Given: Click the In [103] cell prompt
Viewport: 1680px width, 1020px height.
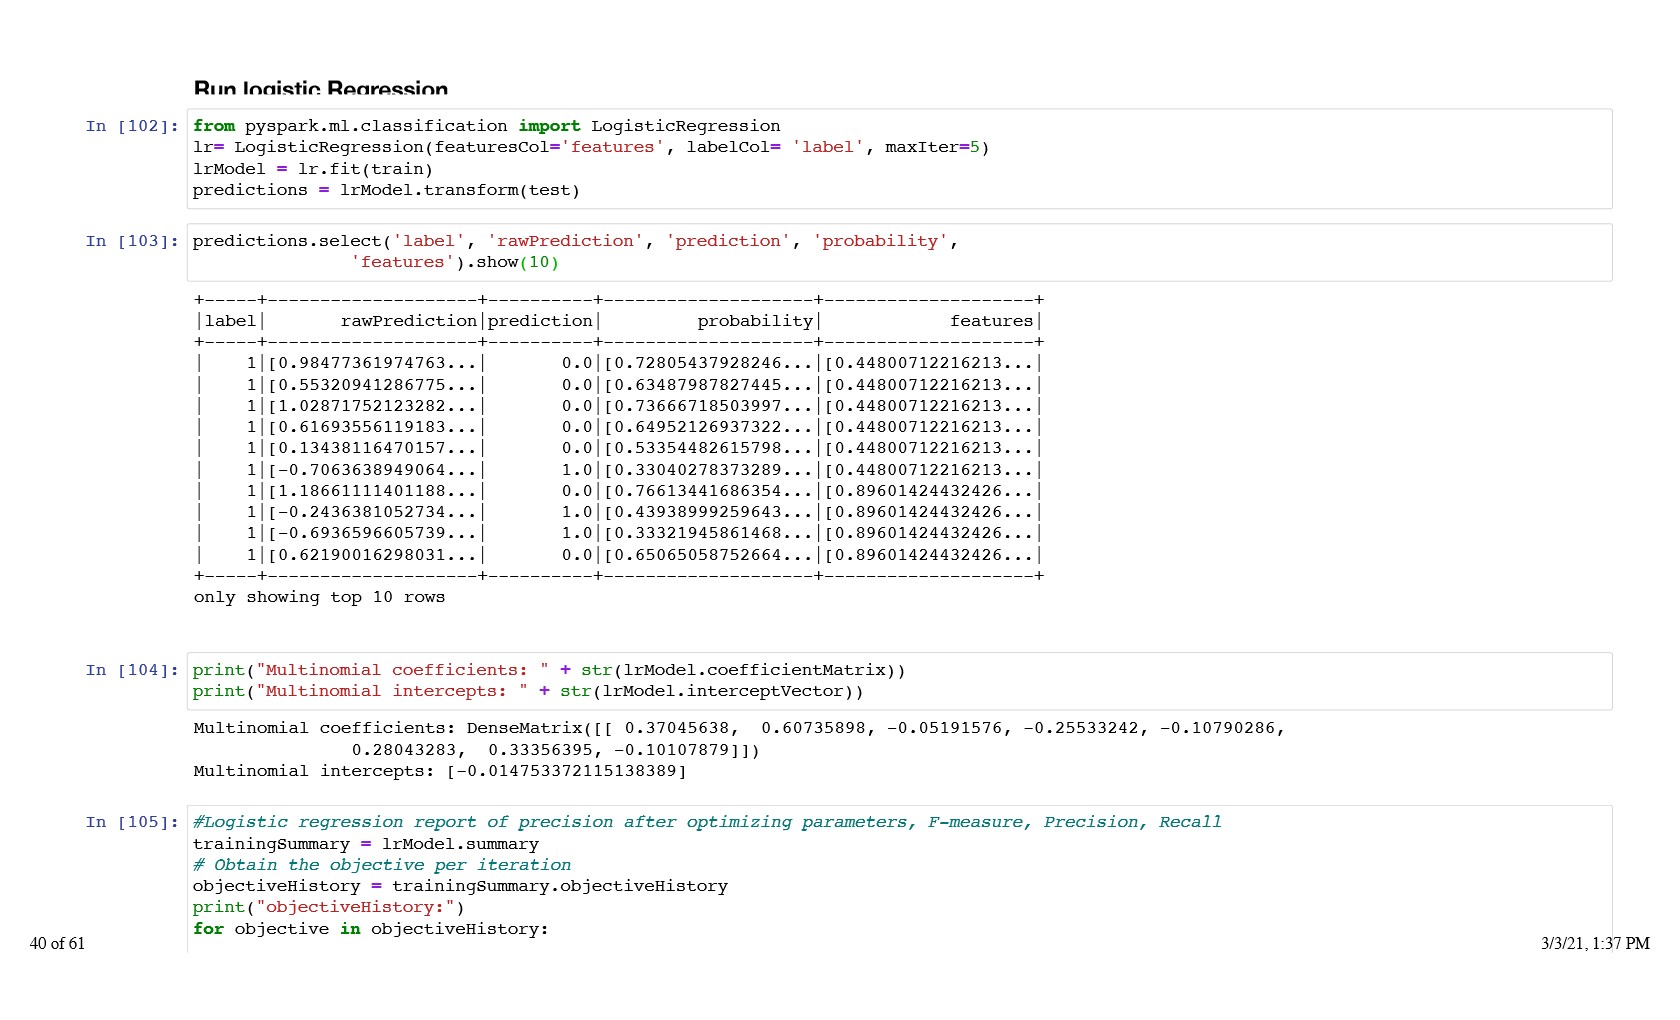Looking at the screenshot, I should [x=132, y=241].
